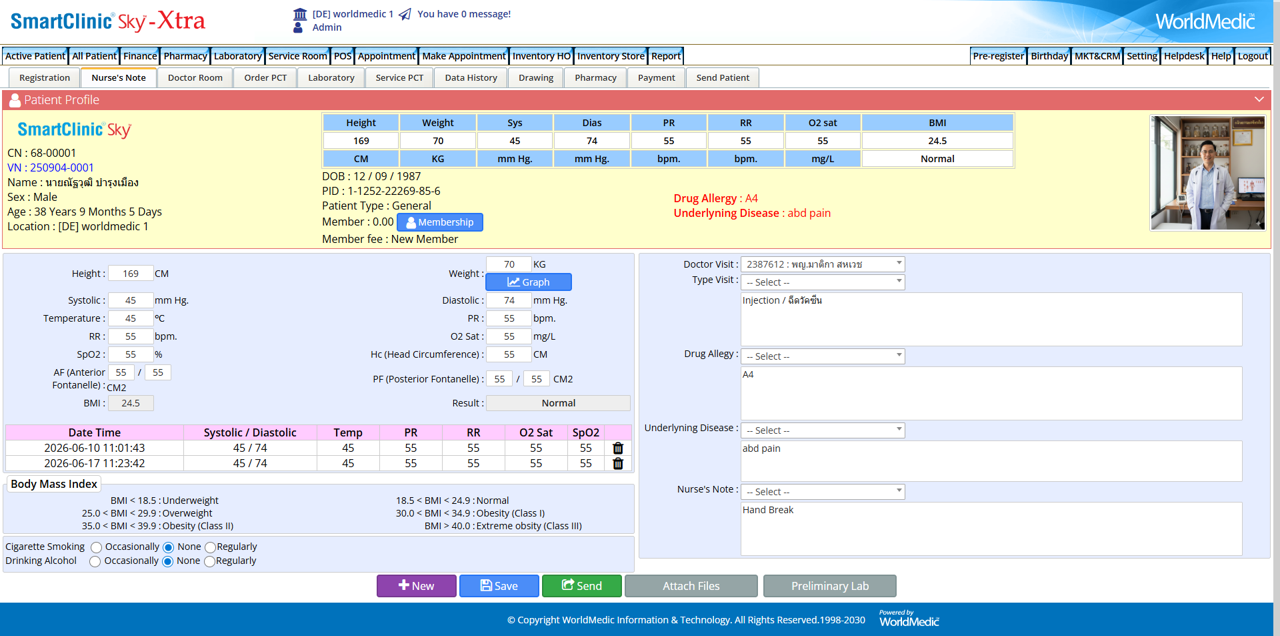Open the Inventory Store menu
Viewport: 1280px width, 636px height.
pyautogui.click(x=611, y=56)
